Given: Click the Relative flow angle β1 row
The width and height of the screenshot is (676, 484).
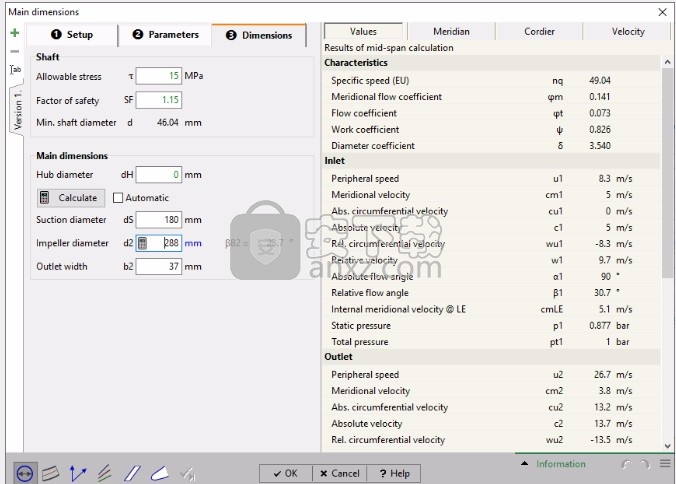Looking at the screenshot, I should tap(491, 293).
